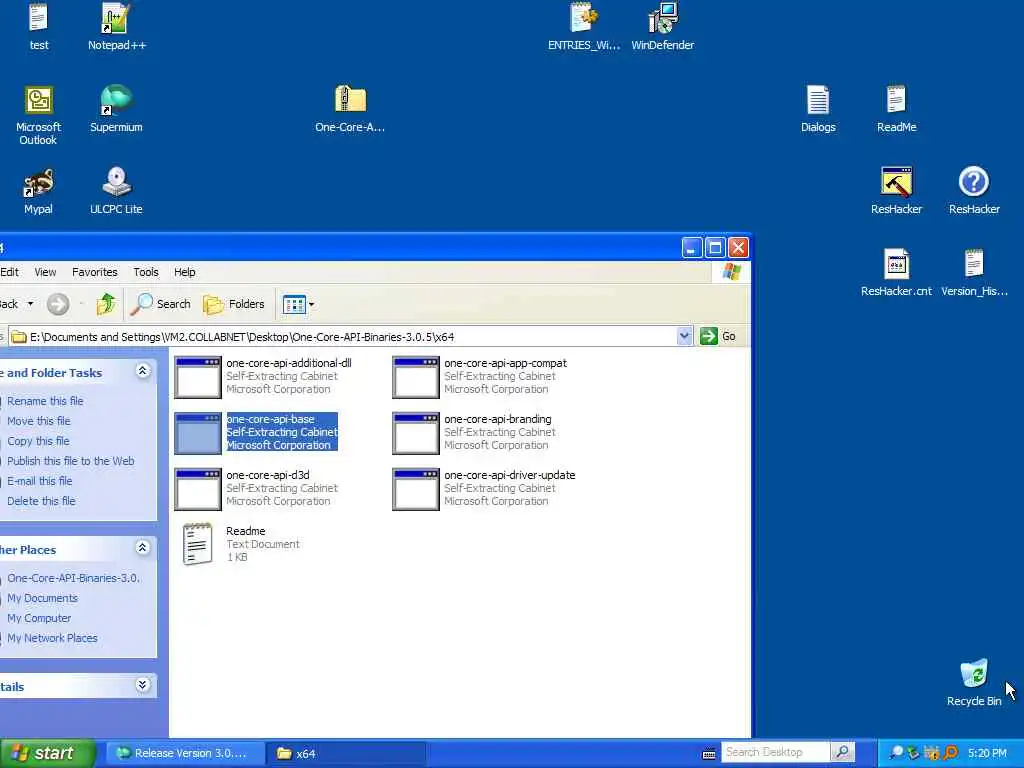The width and height of the screenshot is (1024, 768).
Task: Select the Mypal desktop shortcut
Action: pos(39,191)
